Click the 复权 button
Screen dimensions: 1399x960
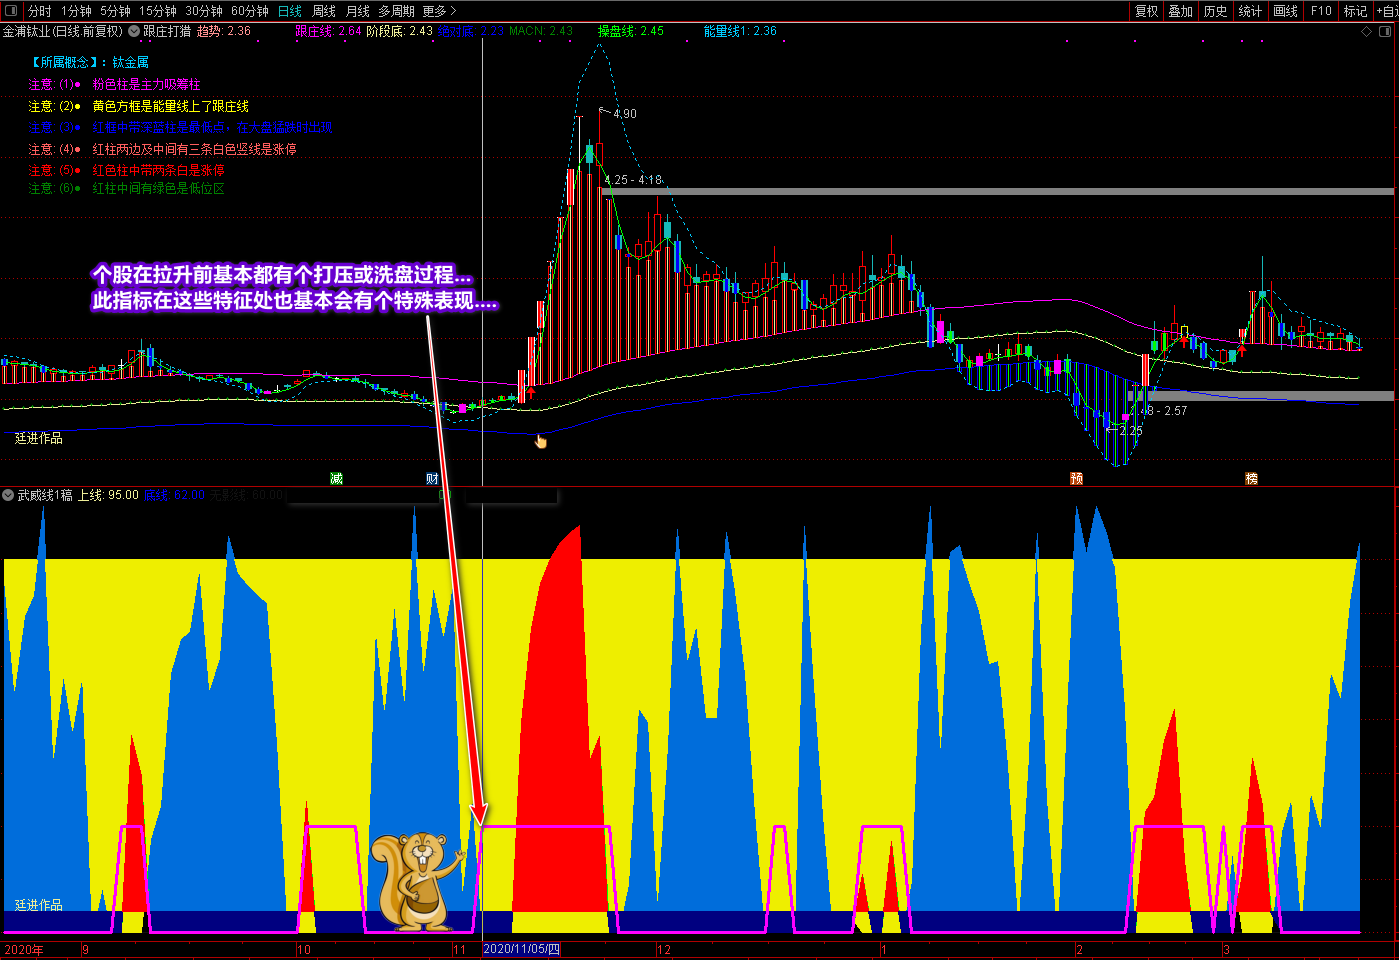click(x=1146, y=11)
